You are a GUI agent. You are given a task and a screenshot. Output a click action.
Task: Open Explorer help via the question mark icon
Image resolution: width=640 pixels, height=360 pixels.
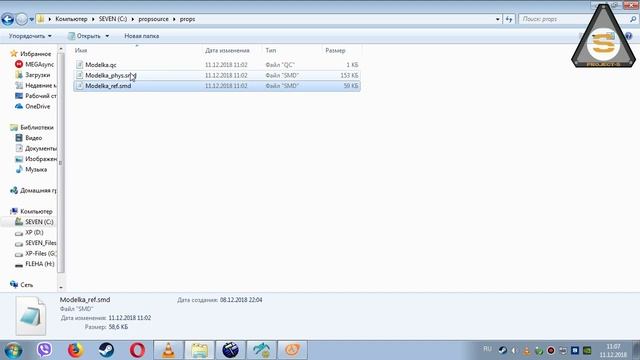click(629, 36)
